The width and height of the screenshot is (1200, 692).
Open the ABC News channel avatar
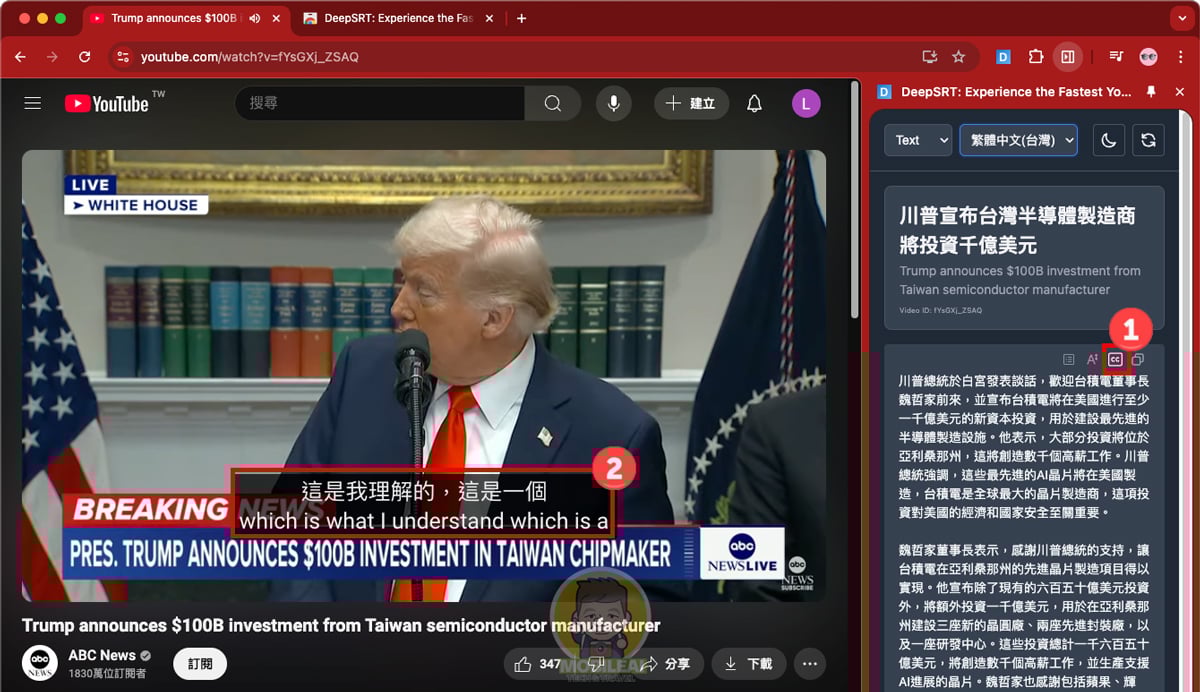coord(40,663)
